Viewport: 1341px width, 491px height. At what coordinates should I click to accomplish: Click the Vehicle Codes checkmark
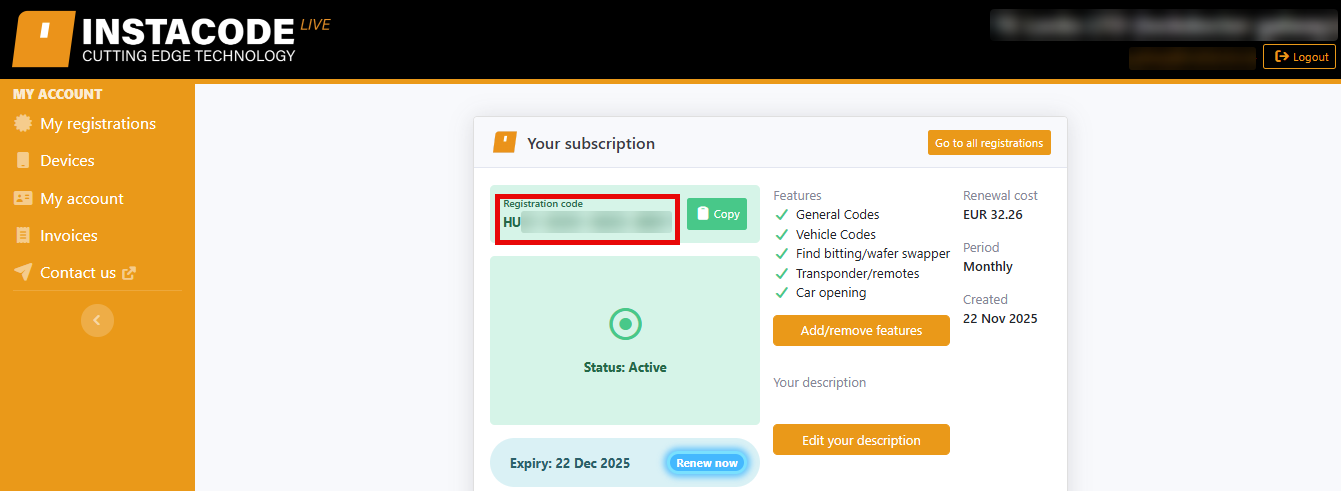tap(782, 234)
